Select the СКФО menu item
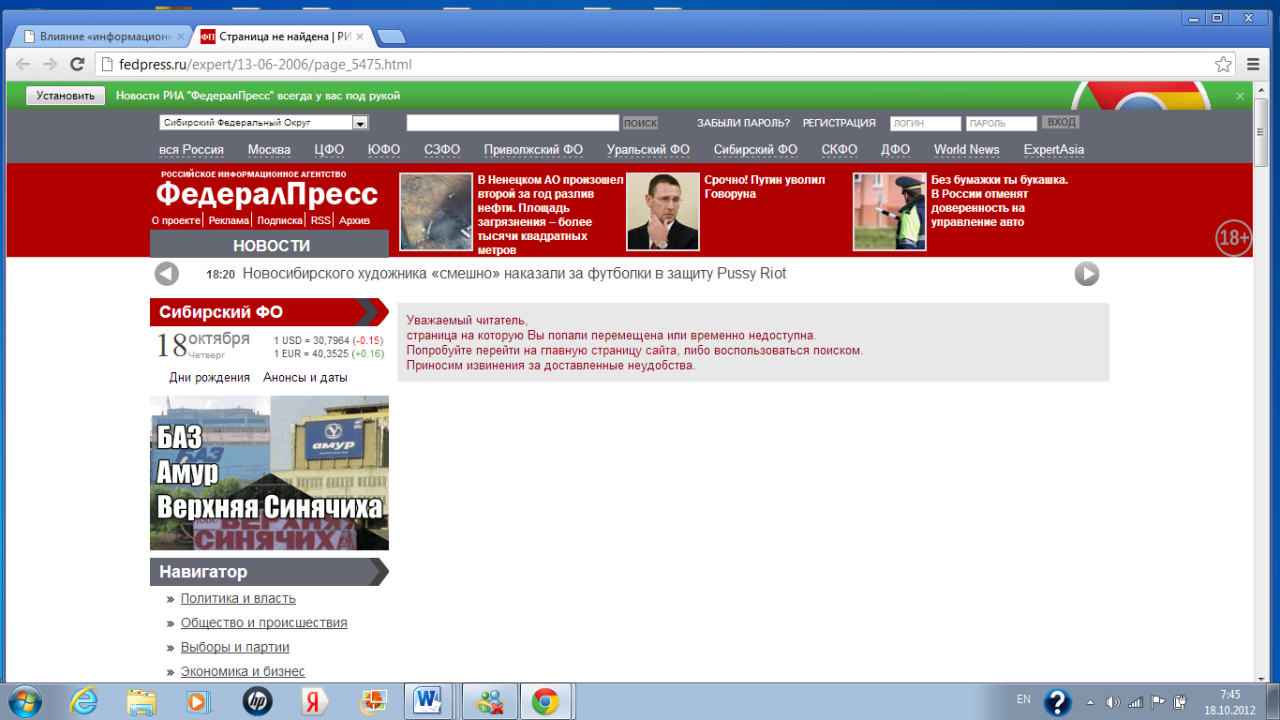 (839, 150)
